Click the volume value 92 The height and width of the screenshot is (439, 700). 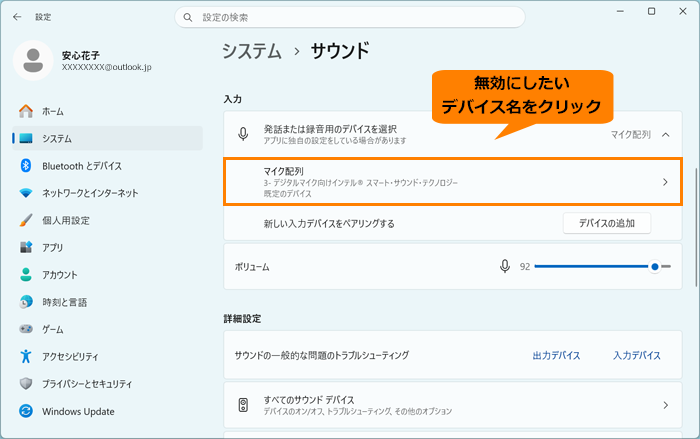(525, 267)
